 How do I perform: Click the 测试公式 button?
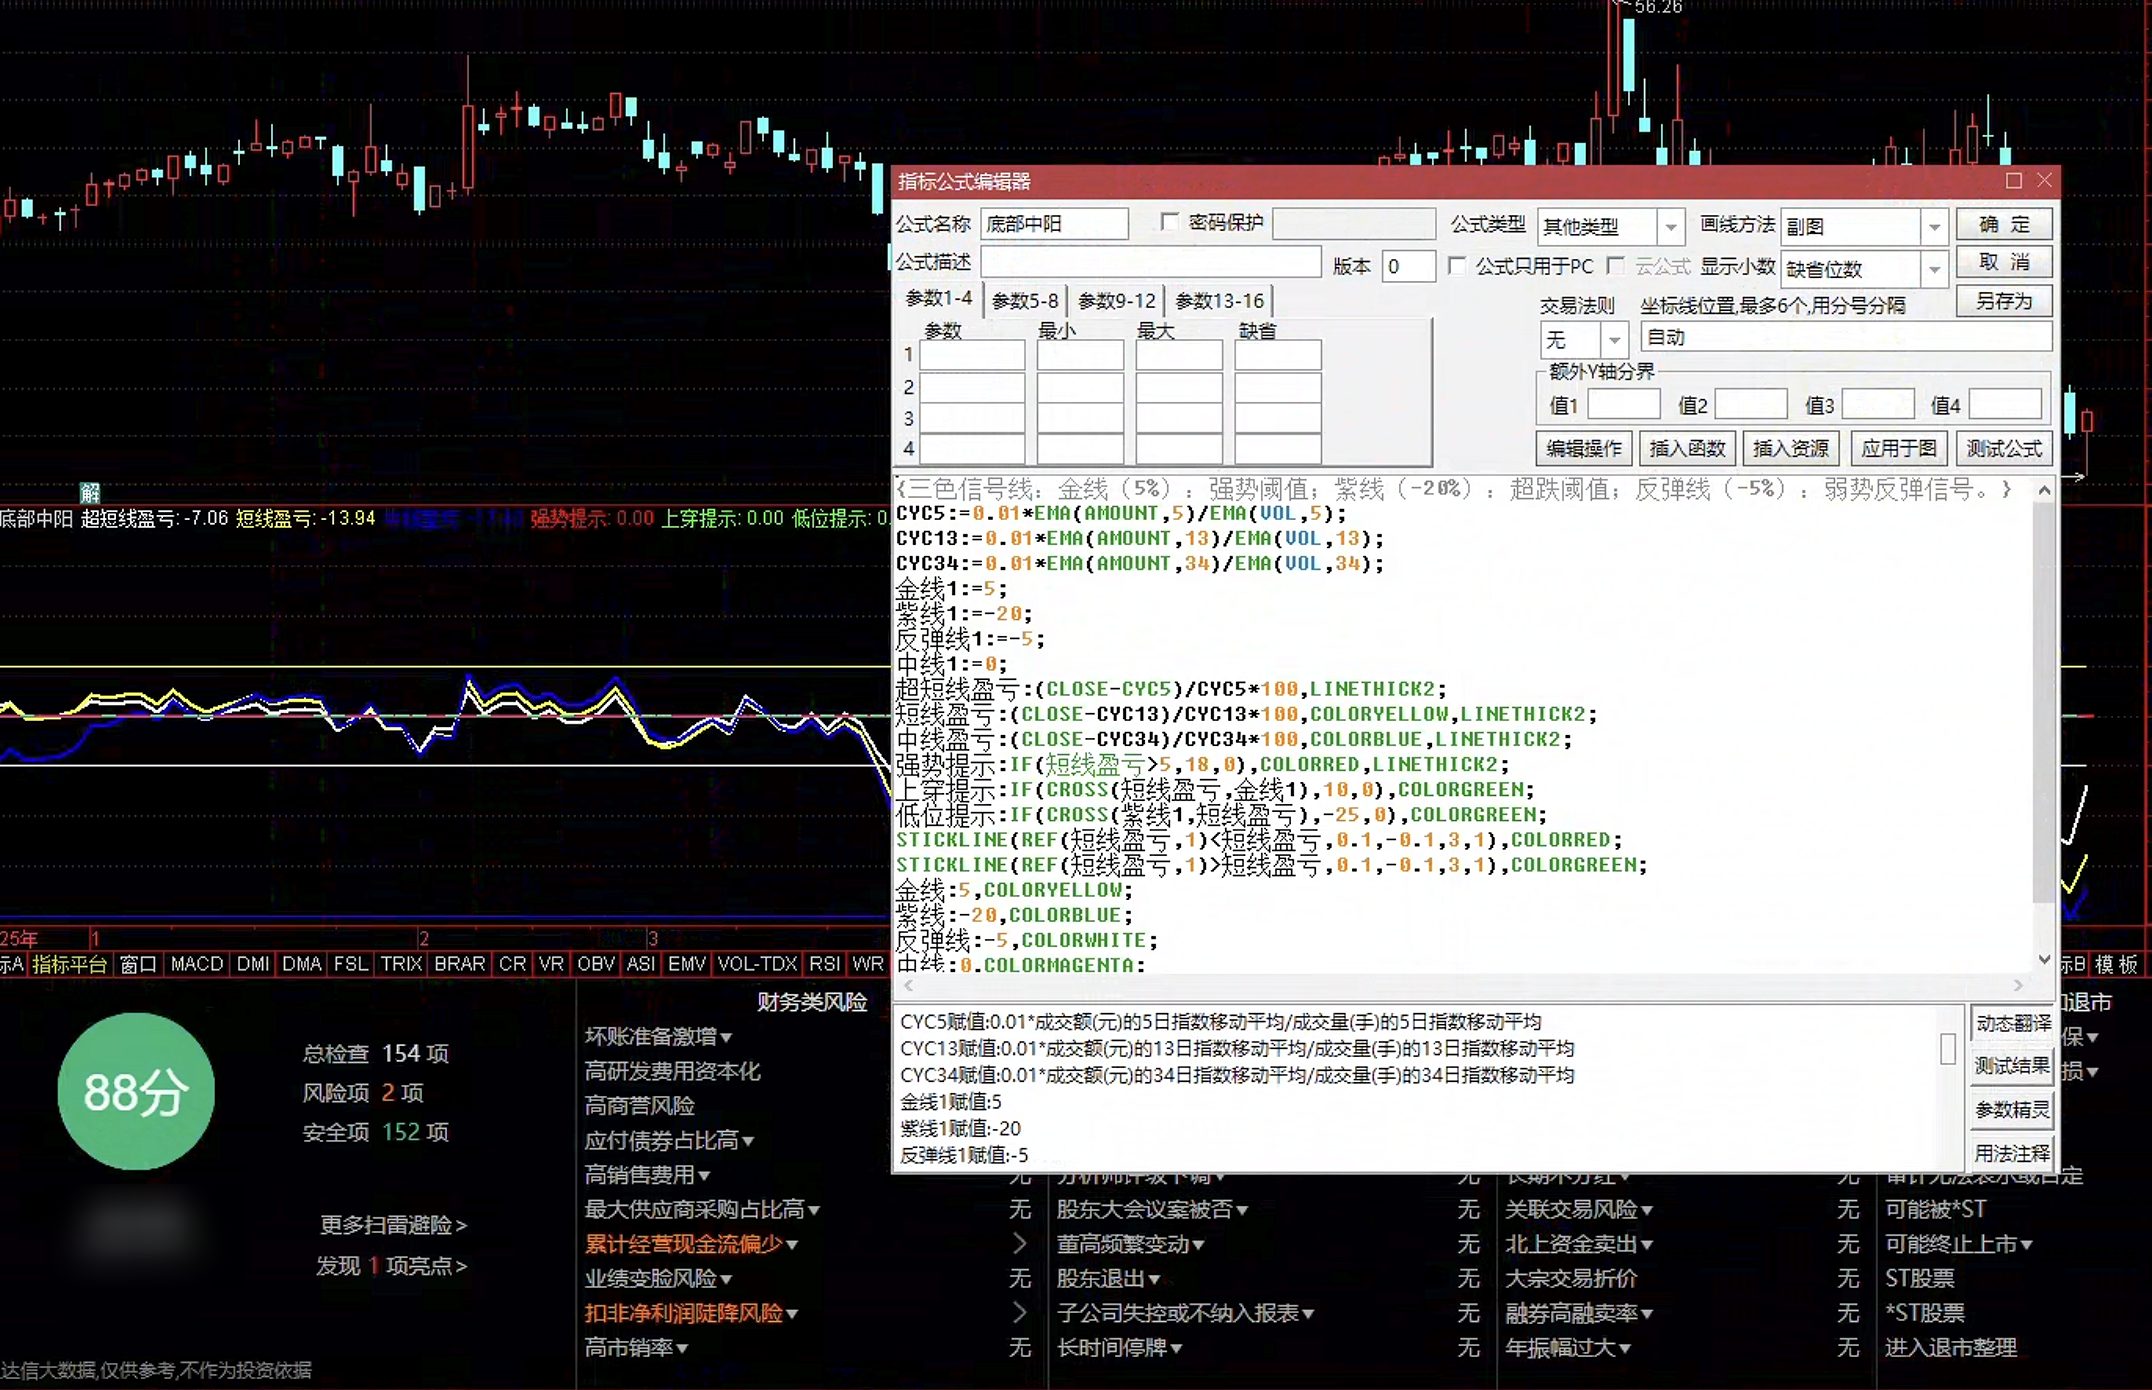pyautogui.click(x=2004, y=448)
